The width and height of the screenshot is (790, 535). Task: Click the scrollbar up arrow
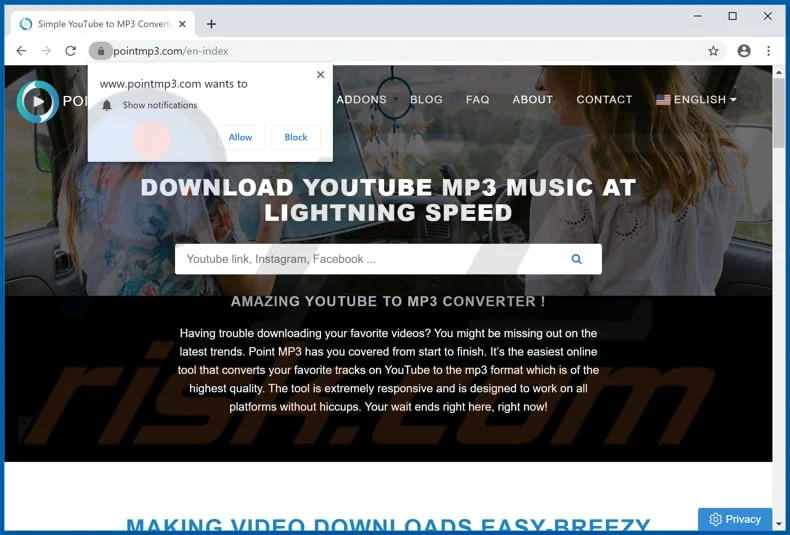tap(778, 72)
